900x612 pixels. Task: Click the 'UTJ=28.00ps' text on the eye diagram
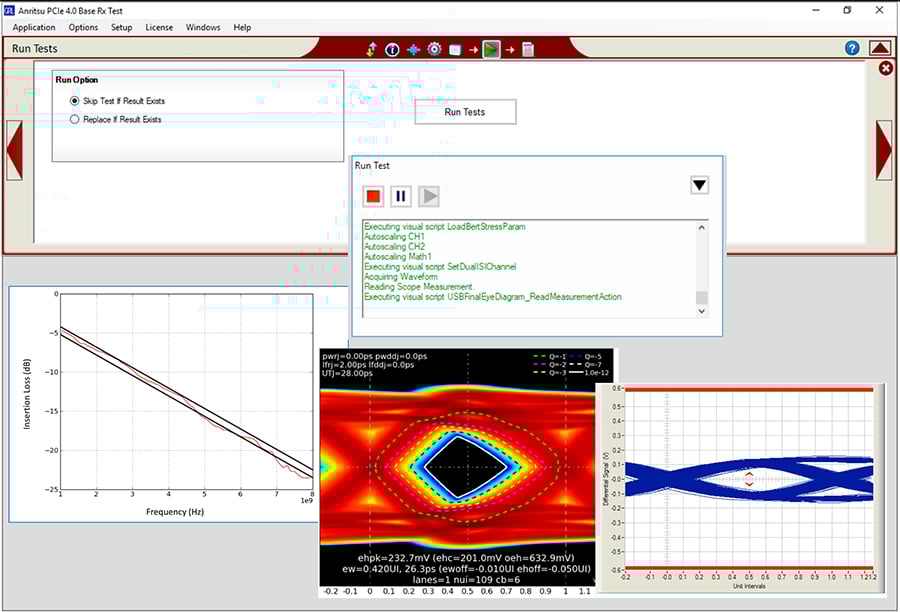pos(348,373)
